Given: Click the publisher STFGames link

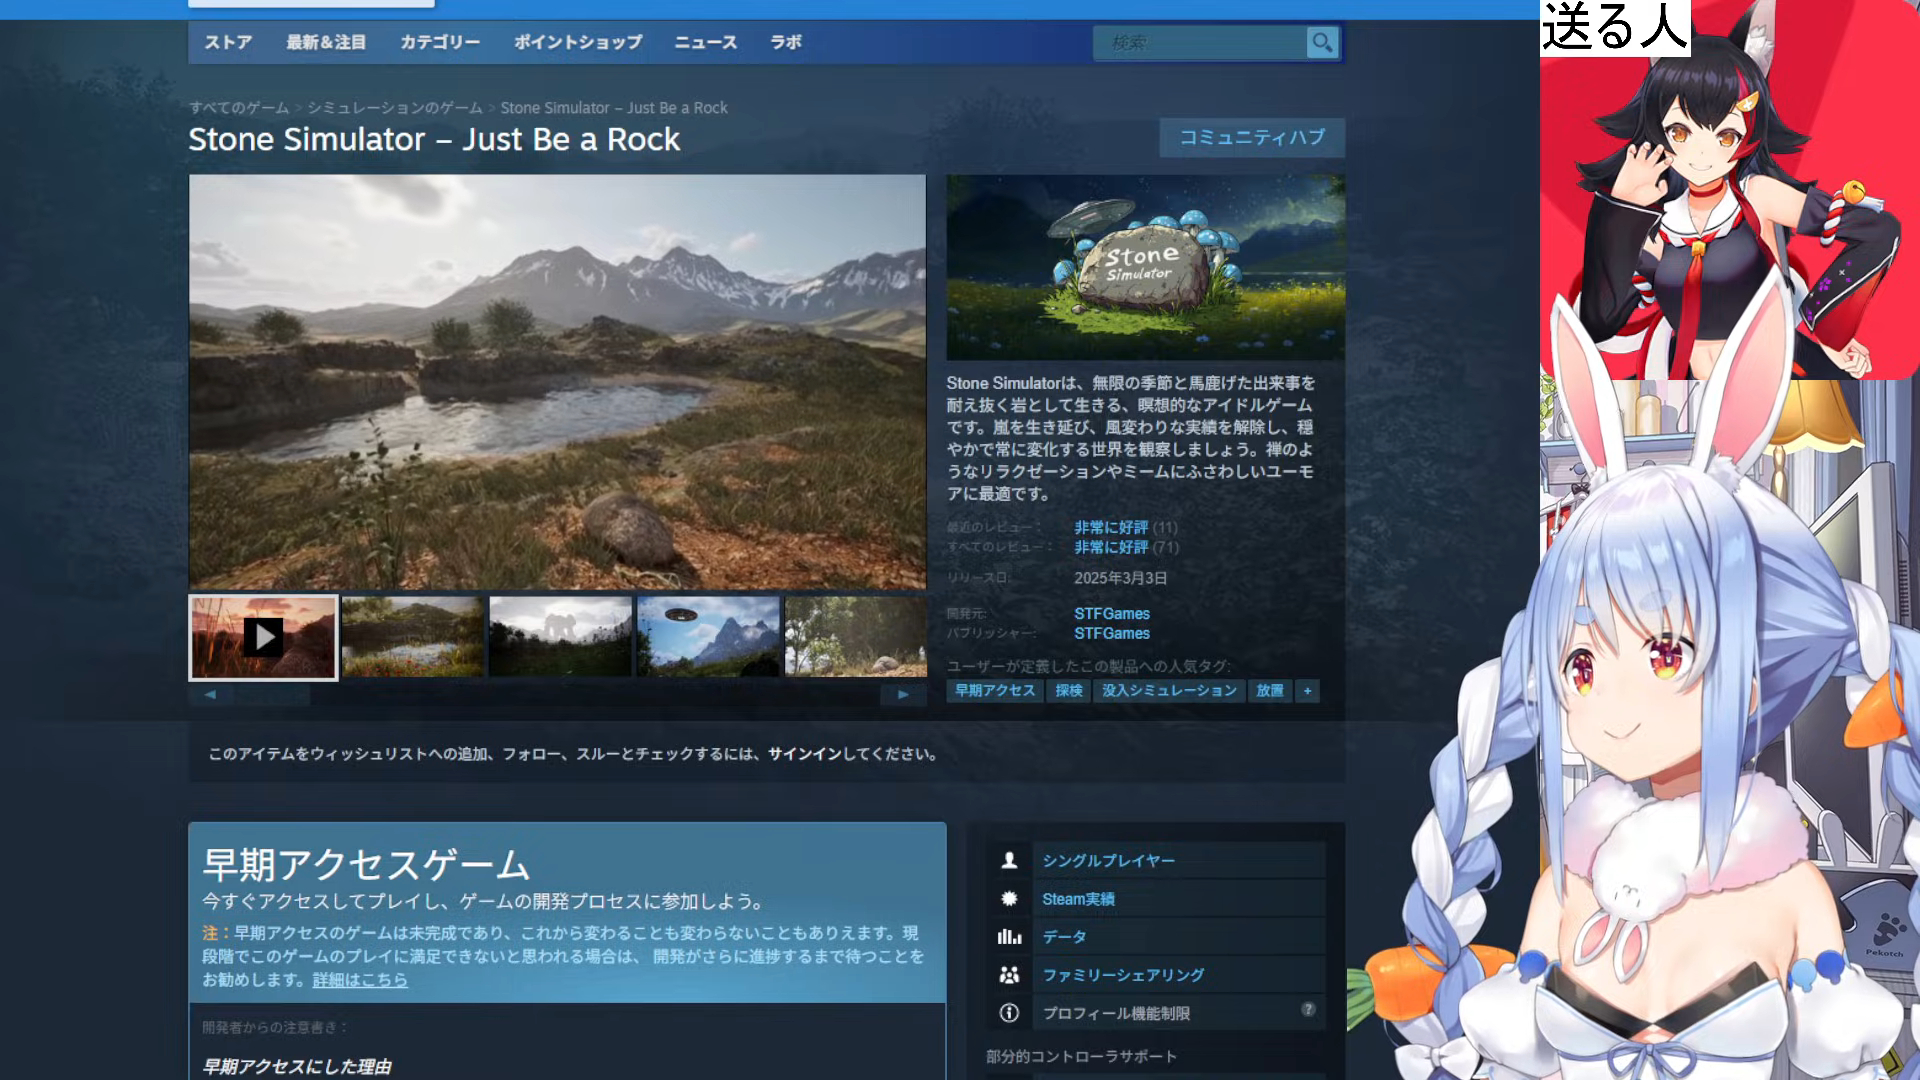Looking at the screenshot, I should pos(1112,634).
